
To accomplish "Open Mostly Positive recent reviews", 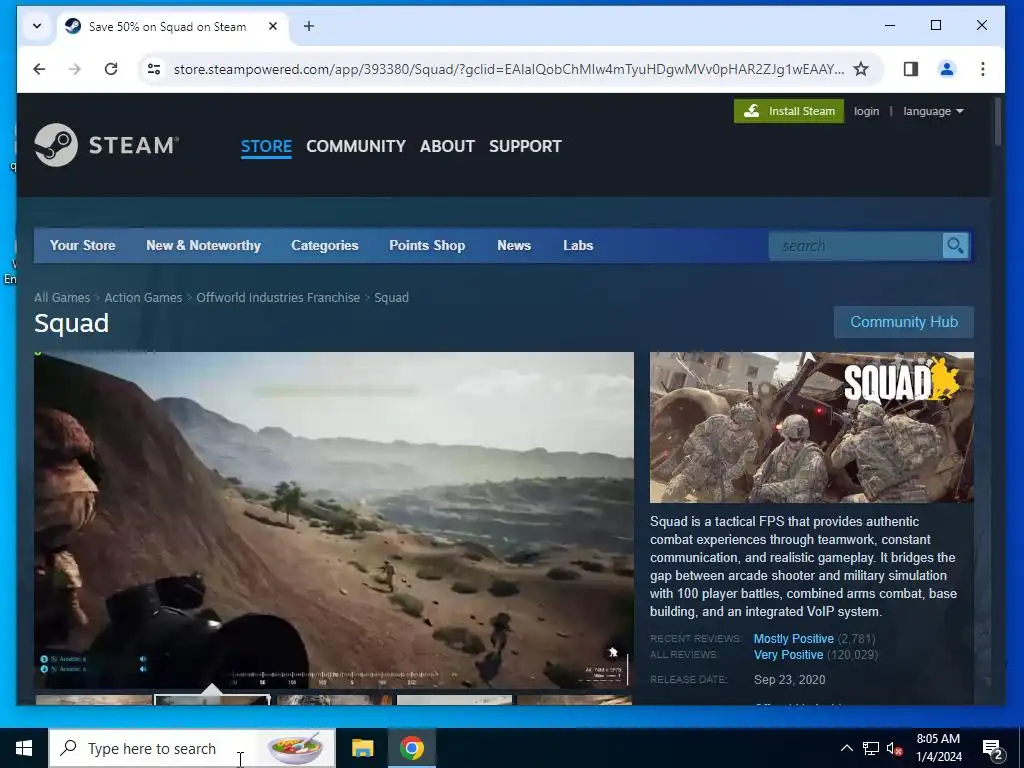I will coord(793,639).
